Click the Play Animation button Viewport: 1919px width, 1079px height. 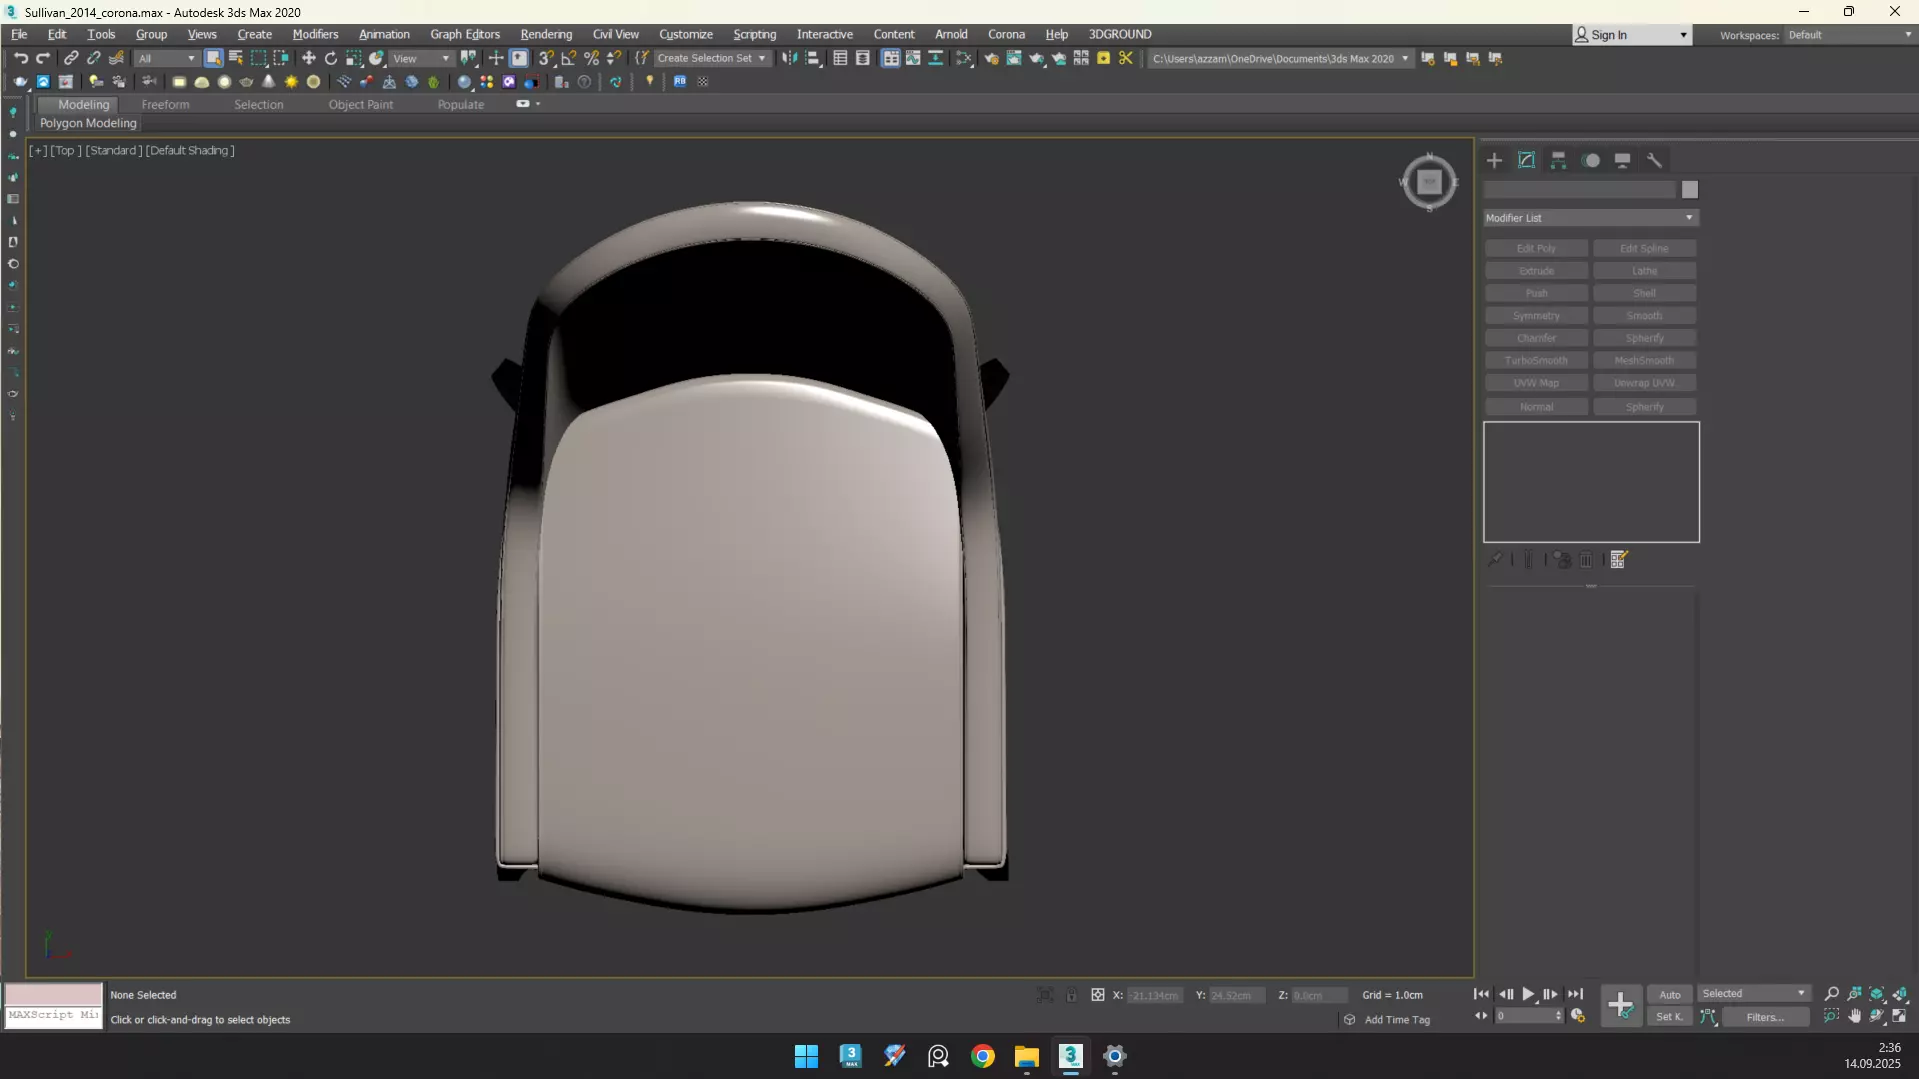1528,994
